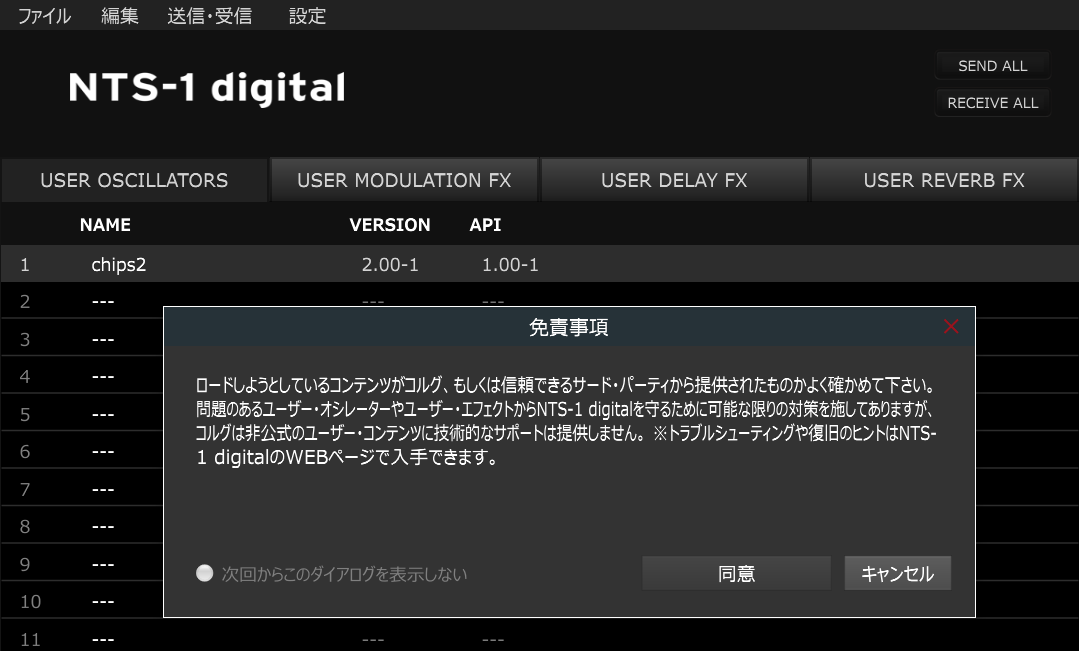Switch to USER REVERB FX tab
This screenshot has width=1079, height=651.
click(x=944, y=180)
